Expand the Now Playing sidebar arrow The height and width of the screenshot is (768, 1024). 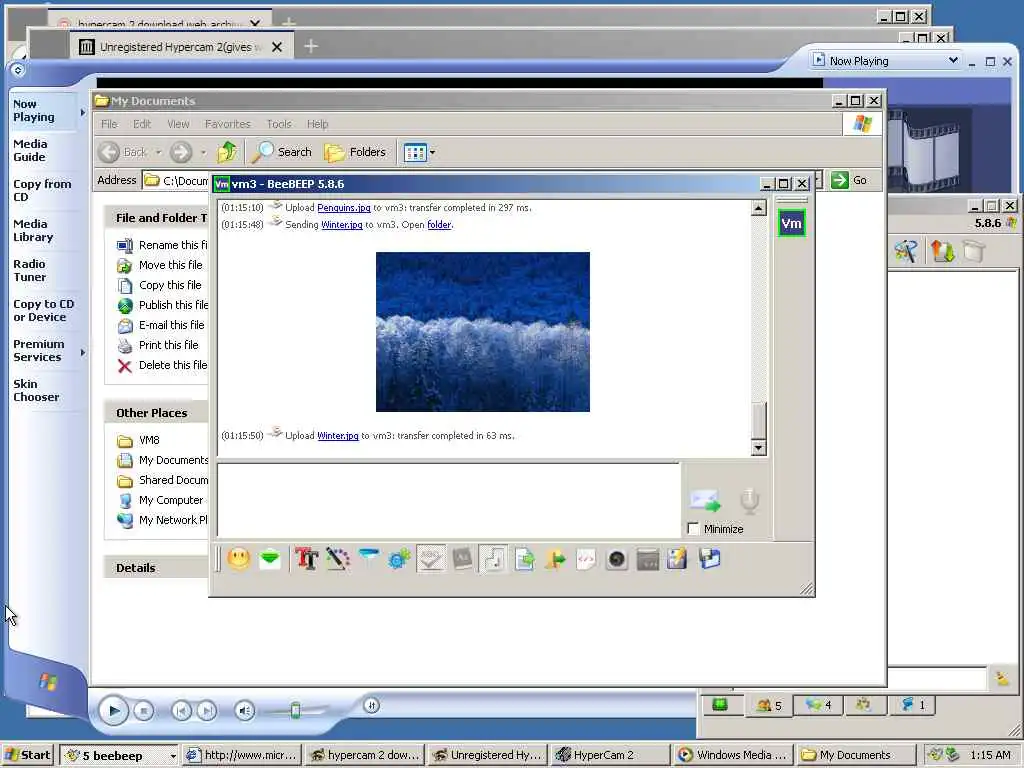pyautogui.click(x=83, y=112)
